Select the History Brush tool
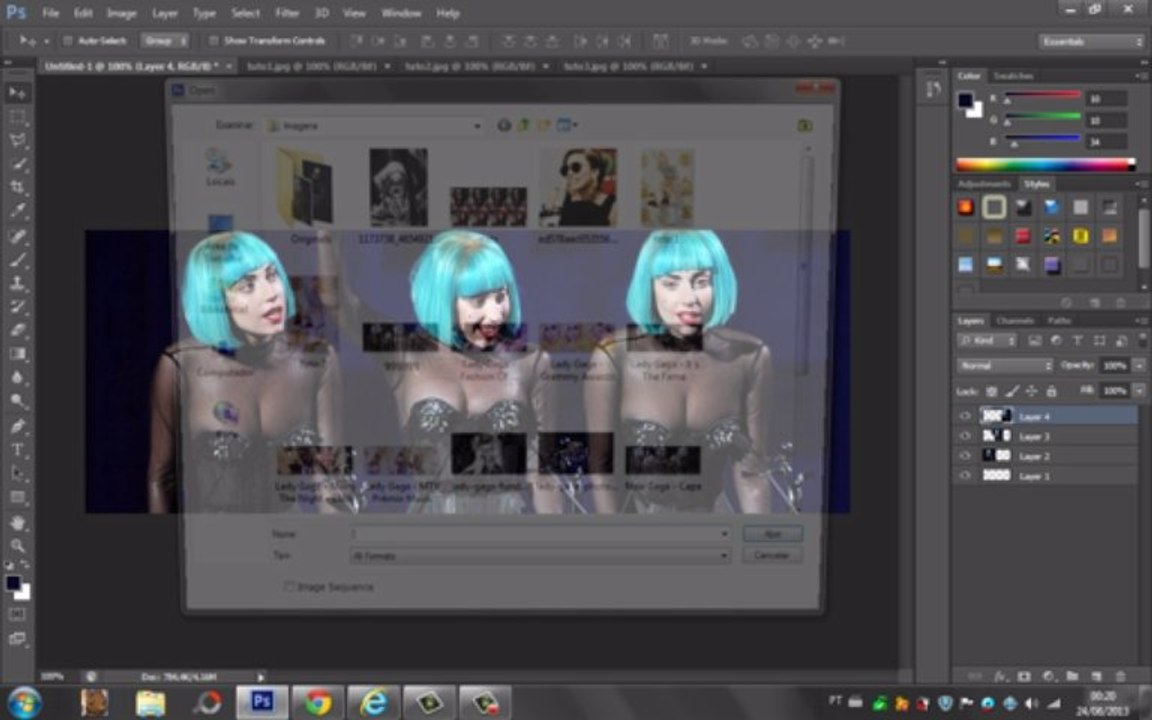Image resolution: width=1152 pixels, height=720 pixels. click(x=18, y=306)
